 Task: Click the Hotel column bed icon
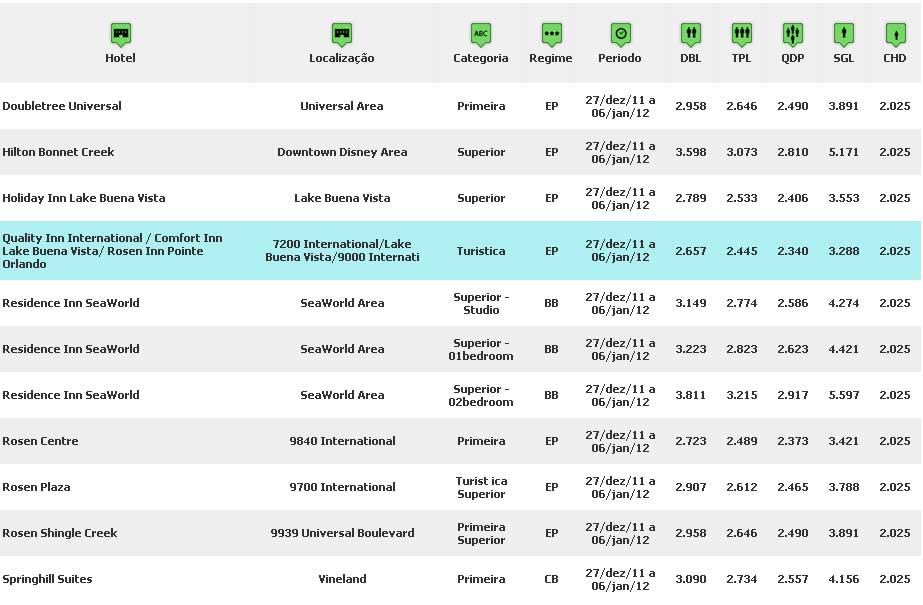pyautogui.click(x=120, y=34)
